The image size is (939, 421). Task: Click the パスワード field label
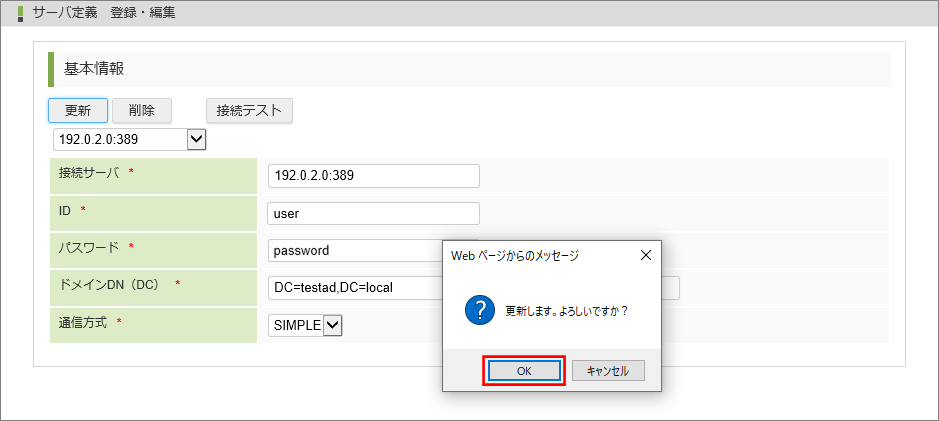(x=89, y=247)
